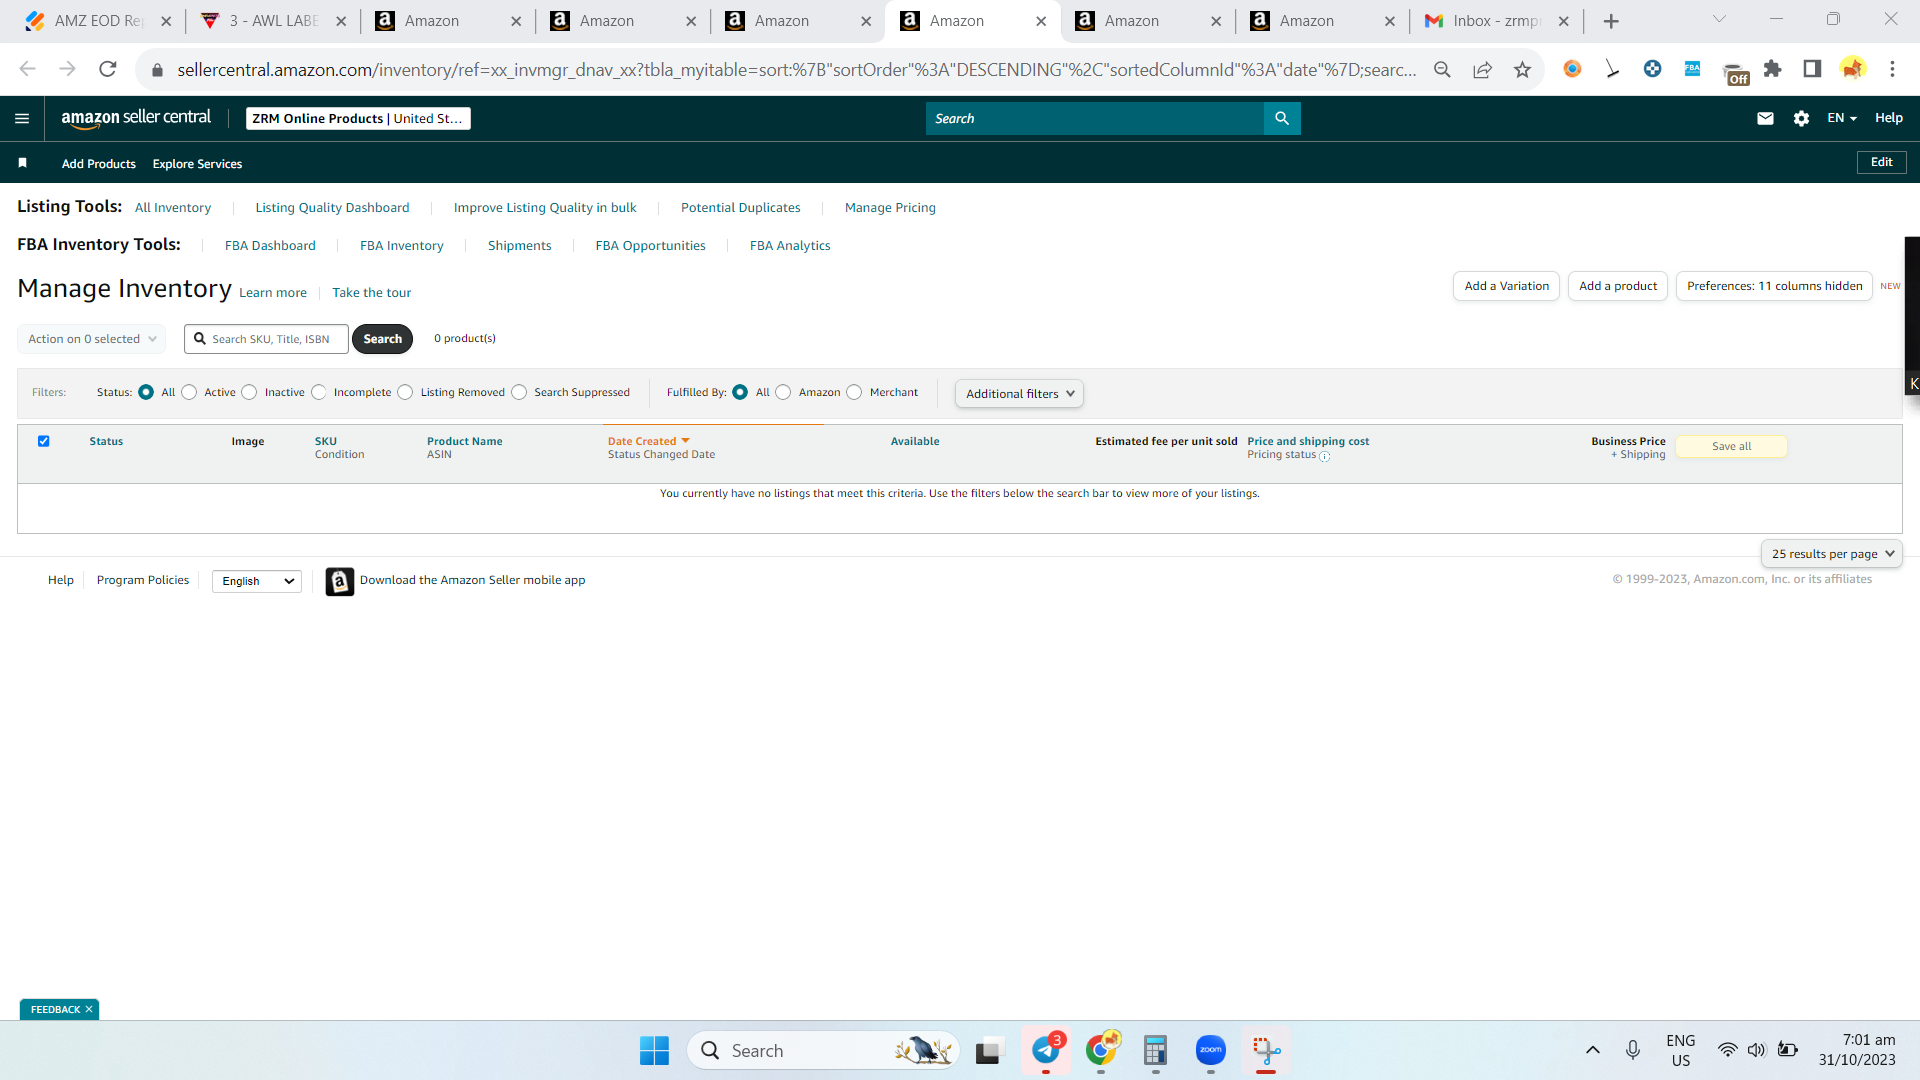Open the settings gear in header
Viewport: 1920px width, 1080px height.
[1801, 118]
